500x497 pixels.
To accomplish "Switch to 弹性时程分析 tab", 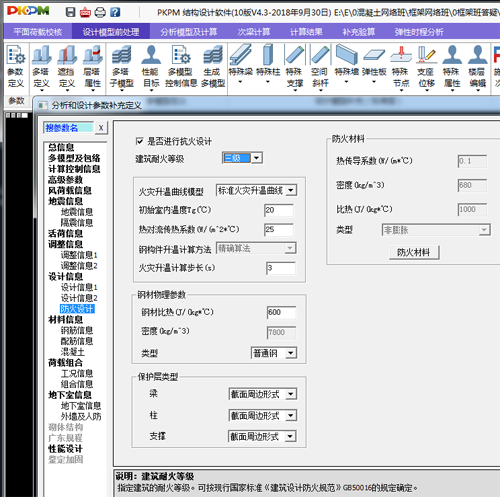I will tap(419, 32).
